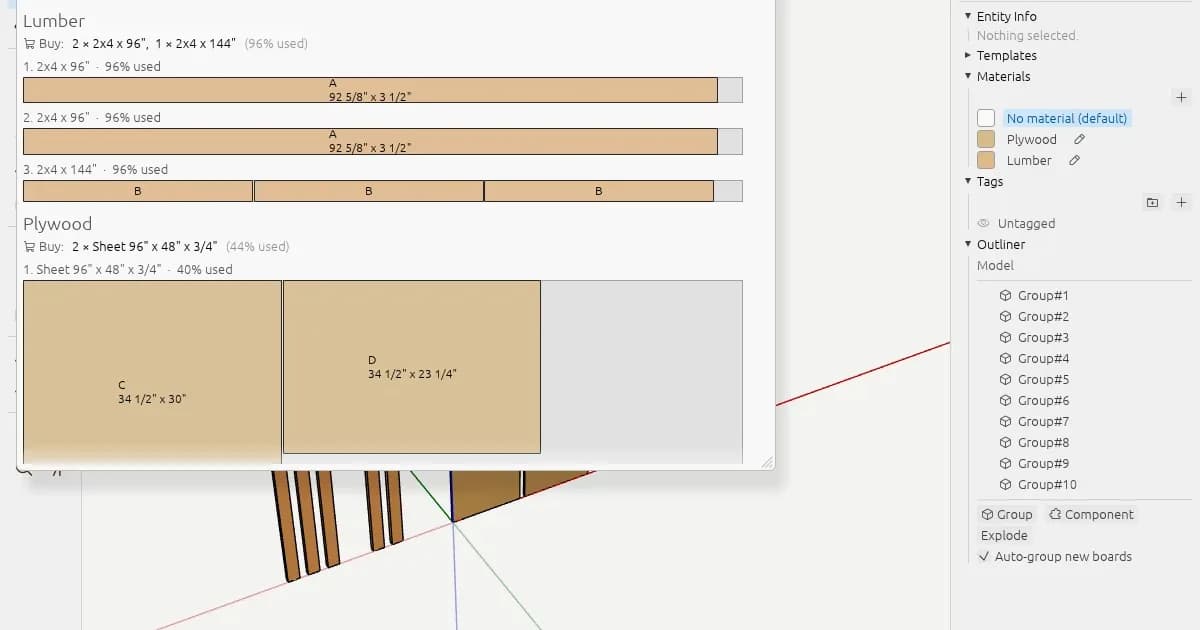Select Group#2 in the Outliner

pos(1043,316)
